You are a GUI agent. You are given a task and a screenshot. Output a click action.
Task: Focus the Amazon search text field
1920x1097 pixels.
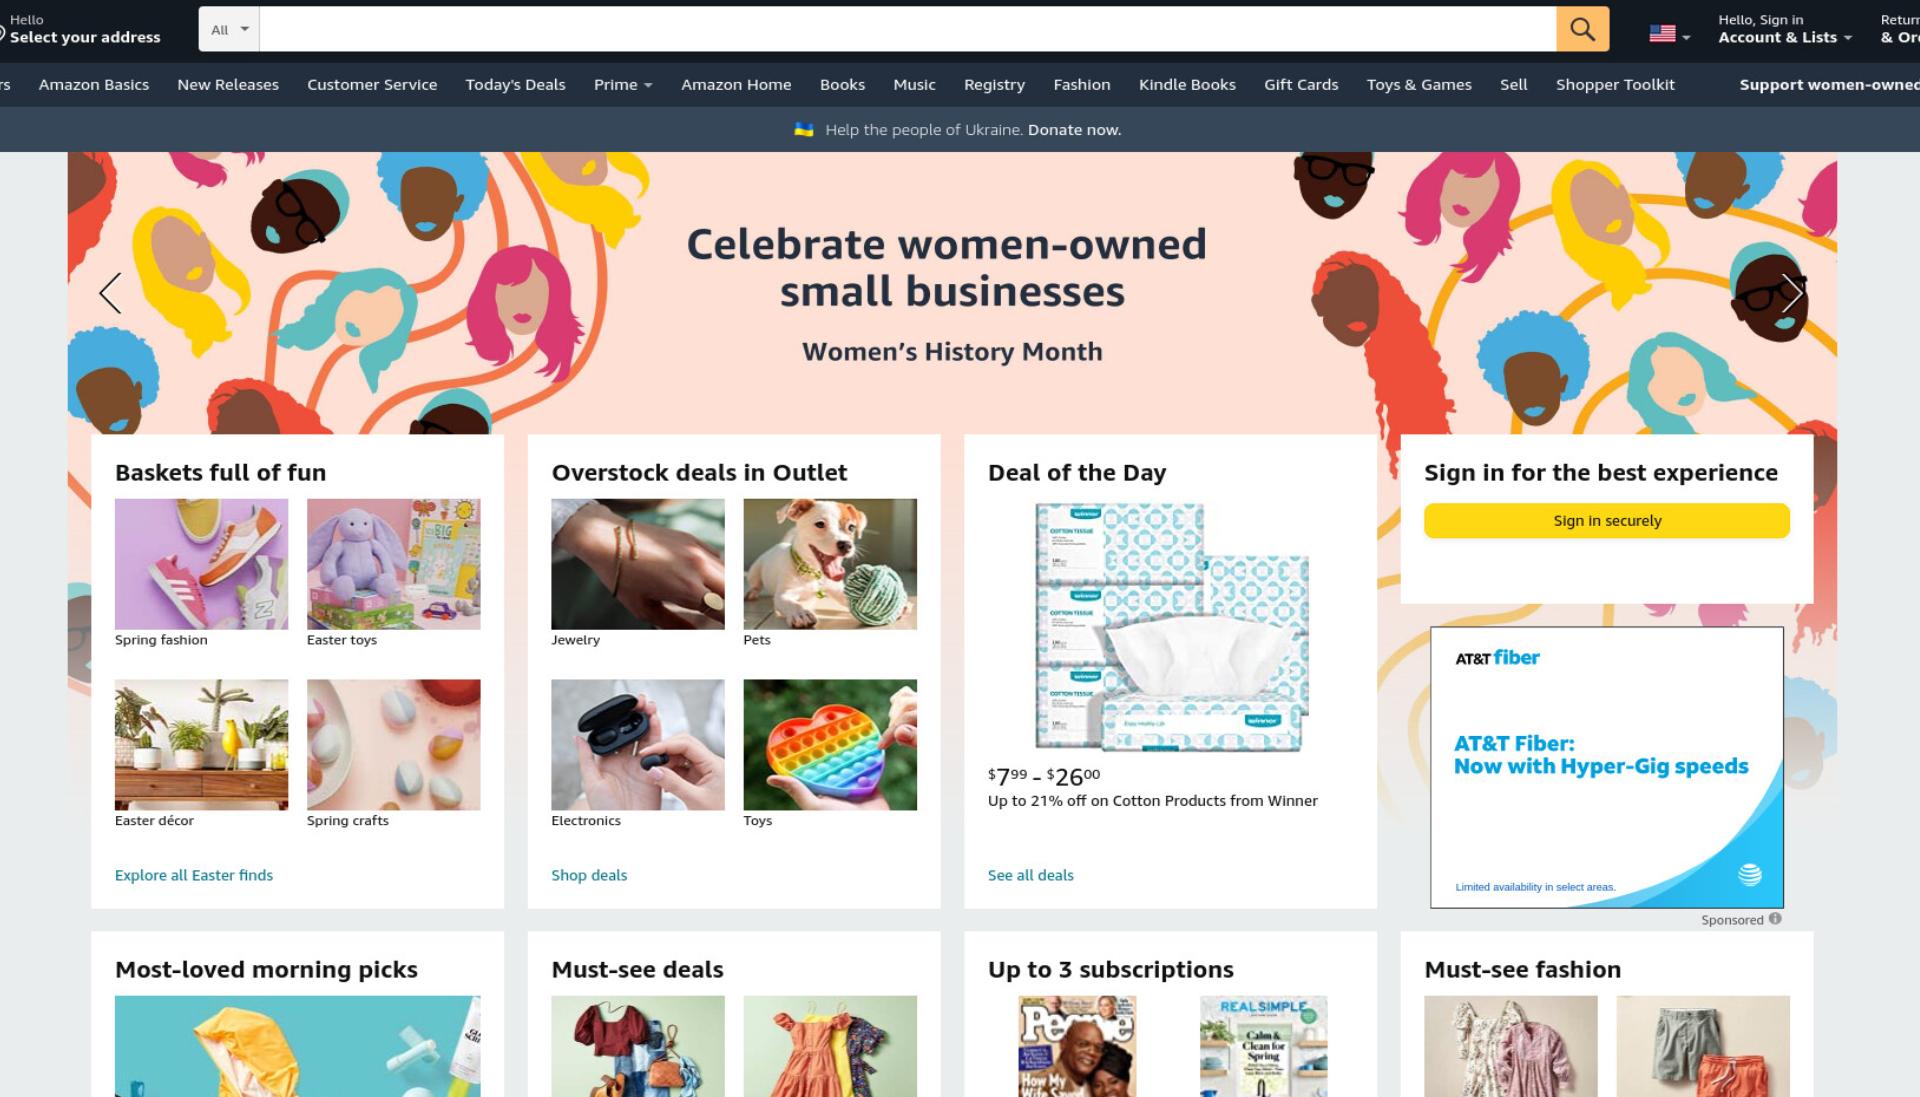[x=907, y=29]
